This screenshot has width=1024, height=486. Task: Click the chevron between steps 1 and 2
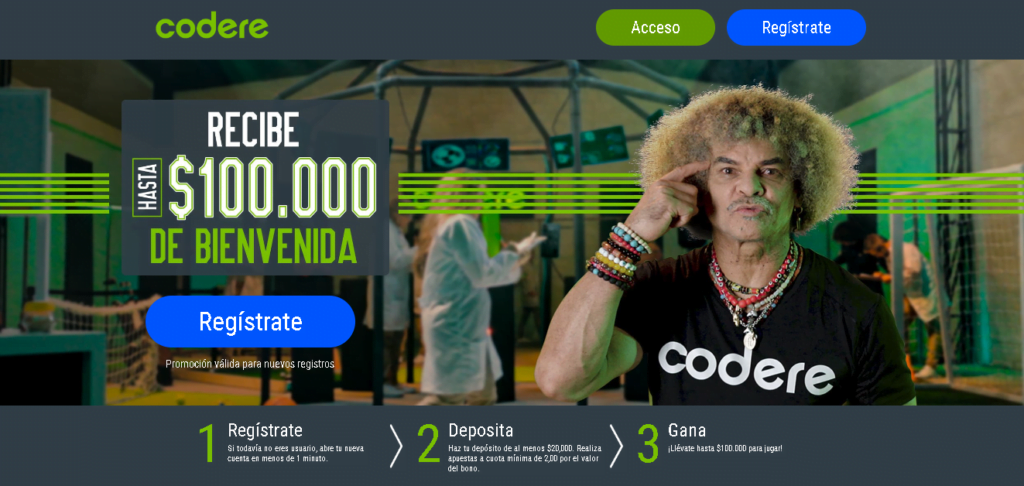tap(396, 446)
